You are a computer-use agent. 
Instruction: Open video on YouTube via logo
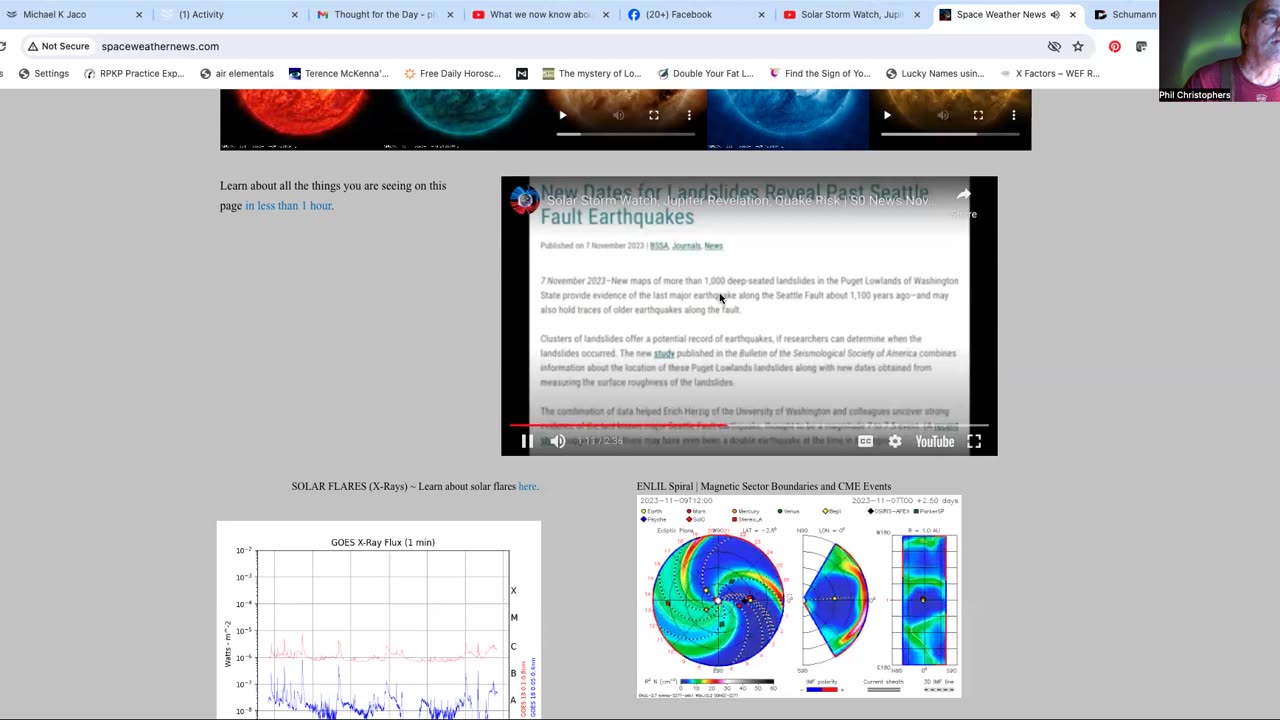(x=934, y=441)
